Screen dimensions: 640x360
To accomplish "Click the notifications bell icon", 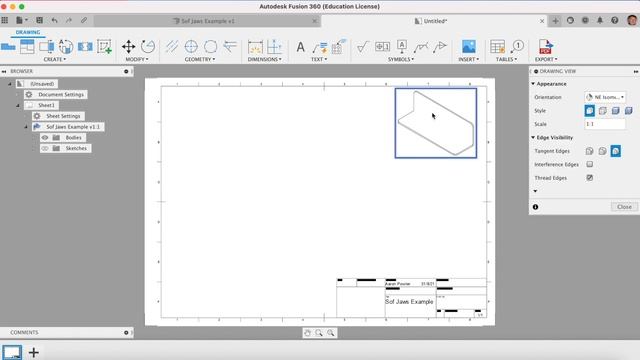I will 600,20.
